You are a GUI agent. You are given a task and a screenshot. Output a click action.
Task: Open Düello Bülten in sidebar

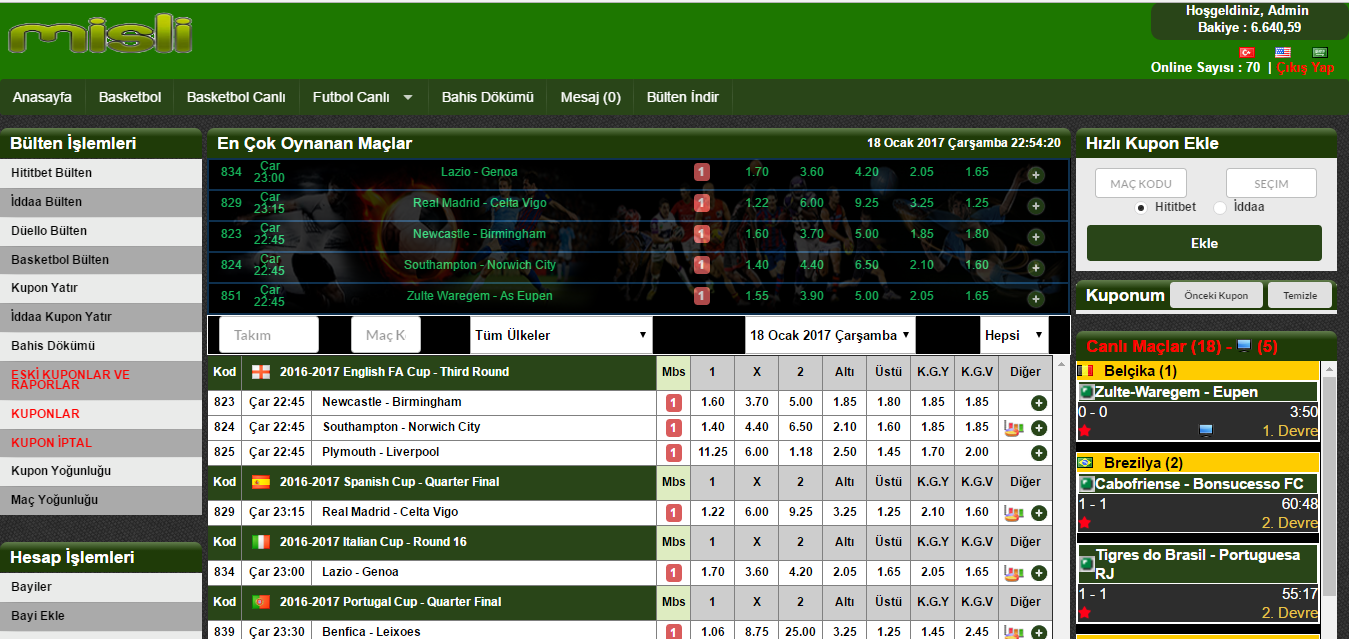pyautogui.click(x=101, y=231)
